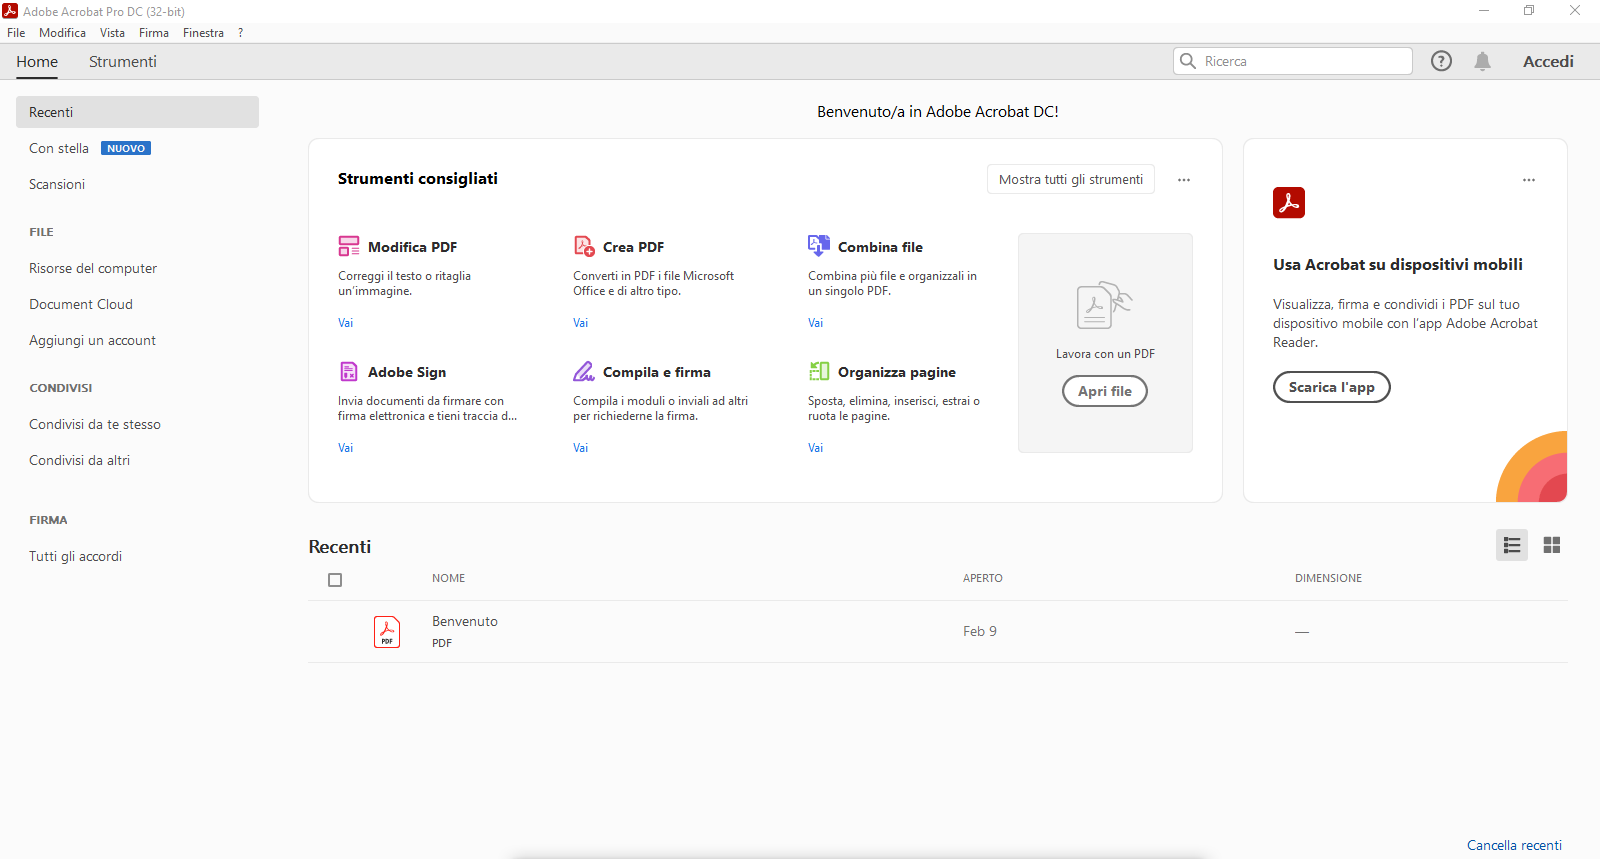The width and height of the screenshot is (1600, 859).
Task: Select the Home tab
Action: tap(37, 61)
